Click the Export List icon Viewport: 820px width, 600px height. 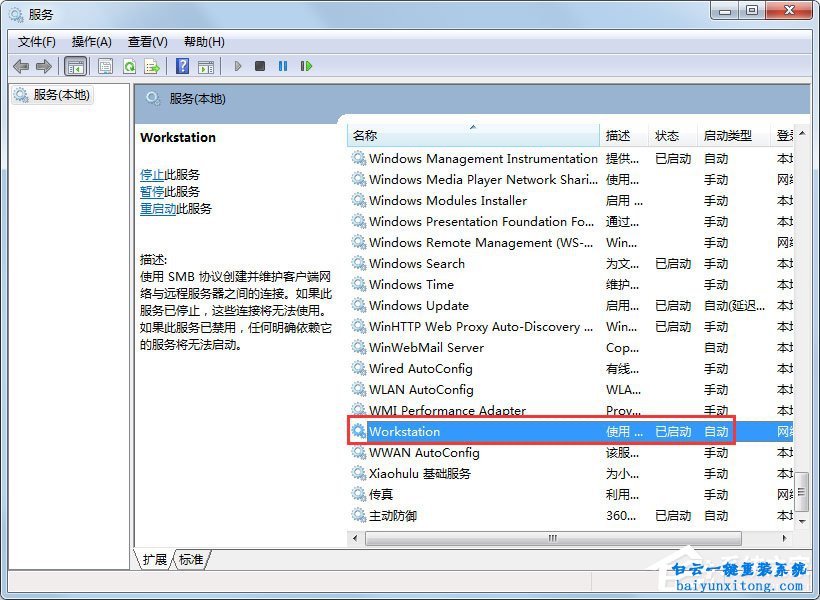152,65
